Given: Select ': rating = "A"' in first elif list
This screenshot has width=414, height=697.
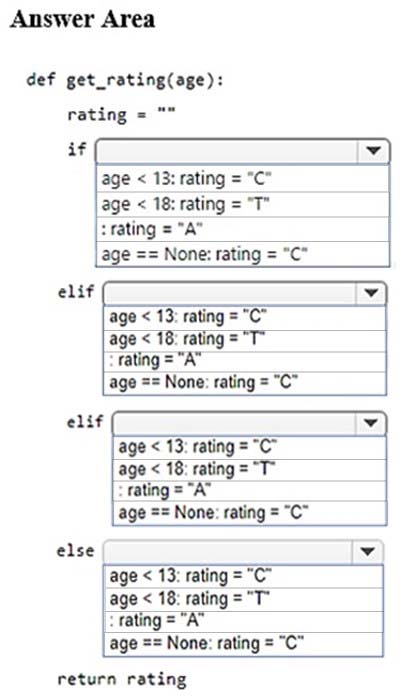Looking at the screenshot, I should pyautogui.click(x=245, y=361).
